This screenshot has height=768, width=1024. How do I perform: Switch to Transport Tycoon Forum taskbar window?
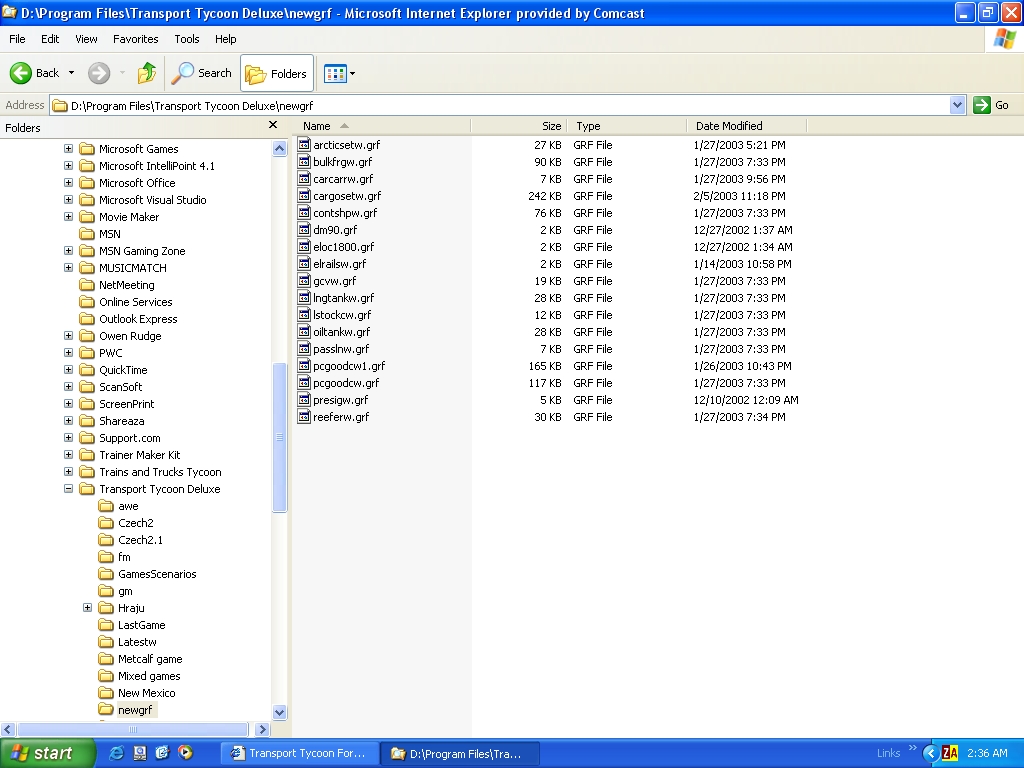[299, 753]
